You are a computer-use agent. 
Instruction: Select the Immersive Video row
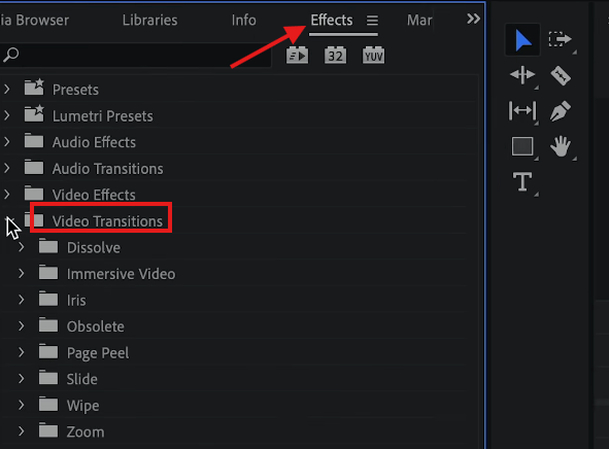[239, 274]
